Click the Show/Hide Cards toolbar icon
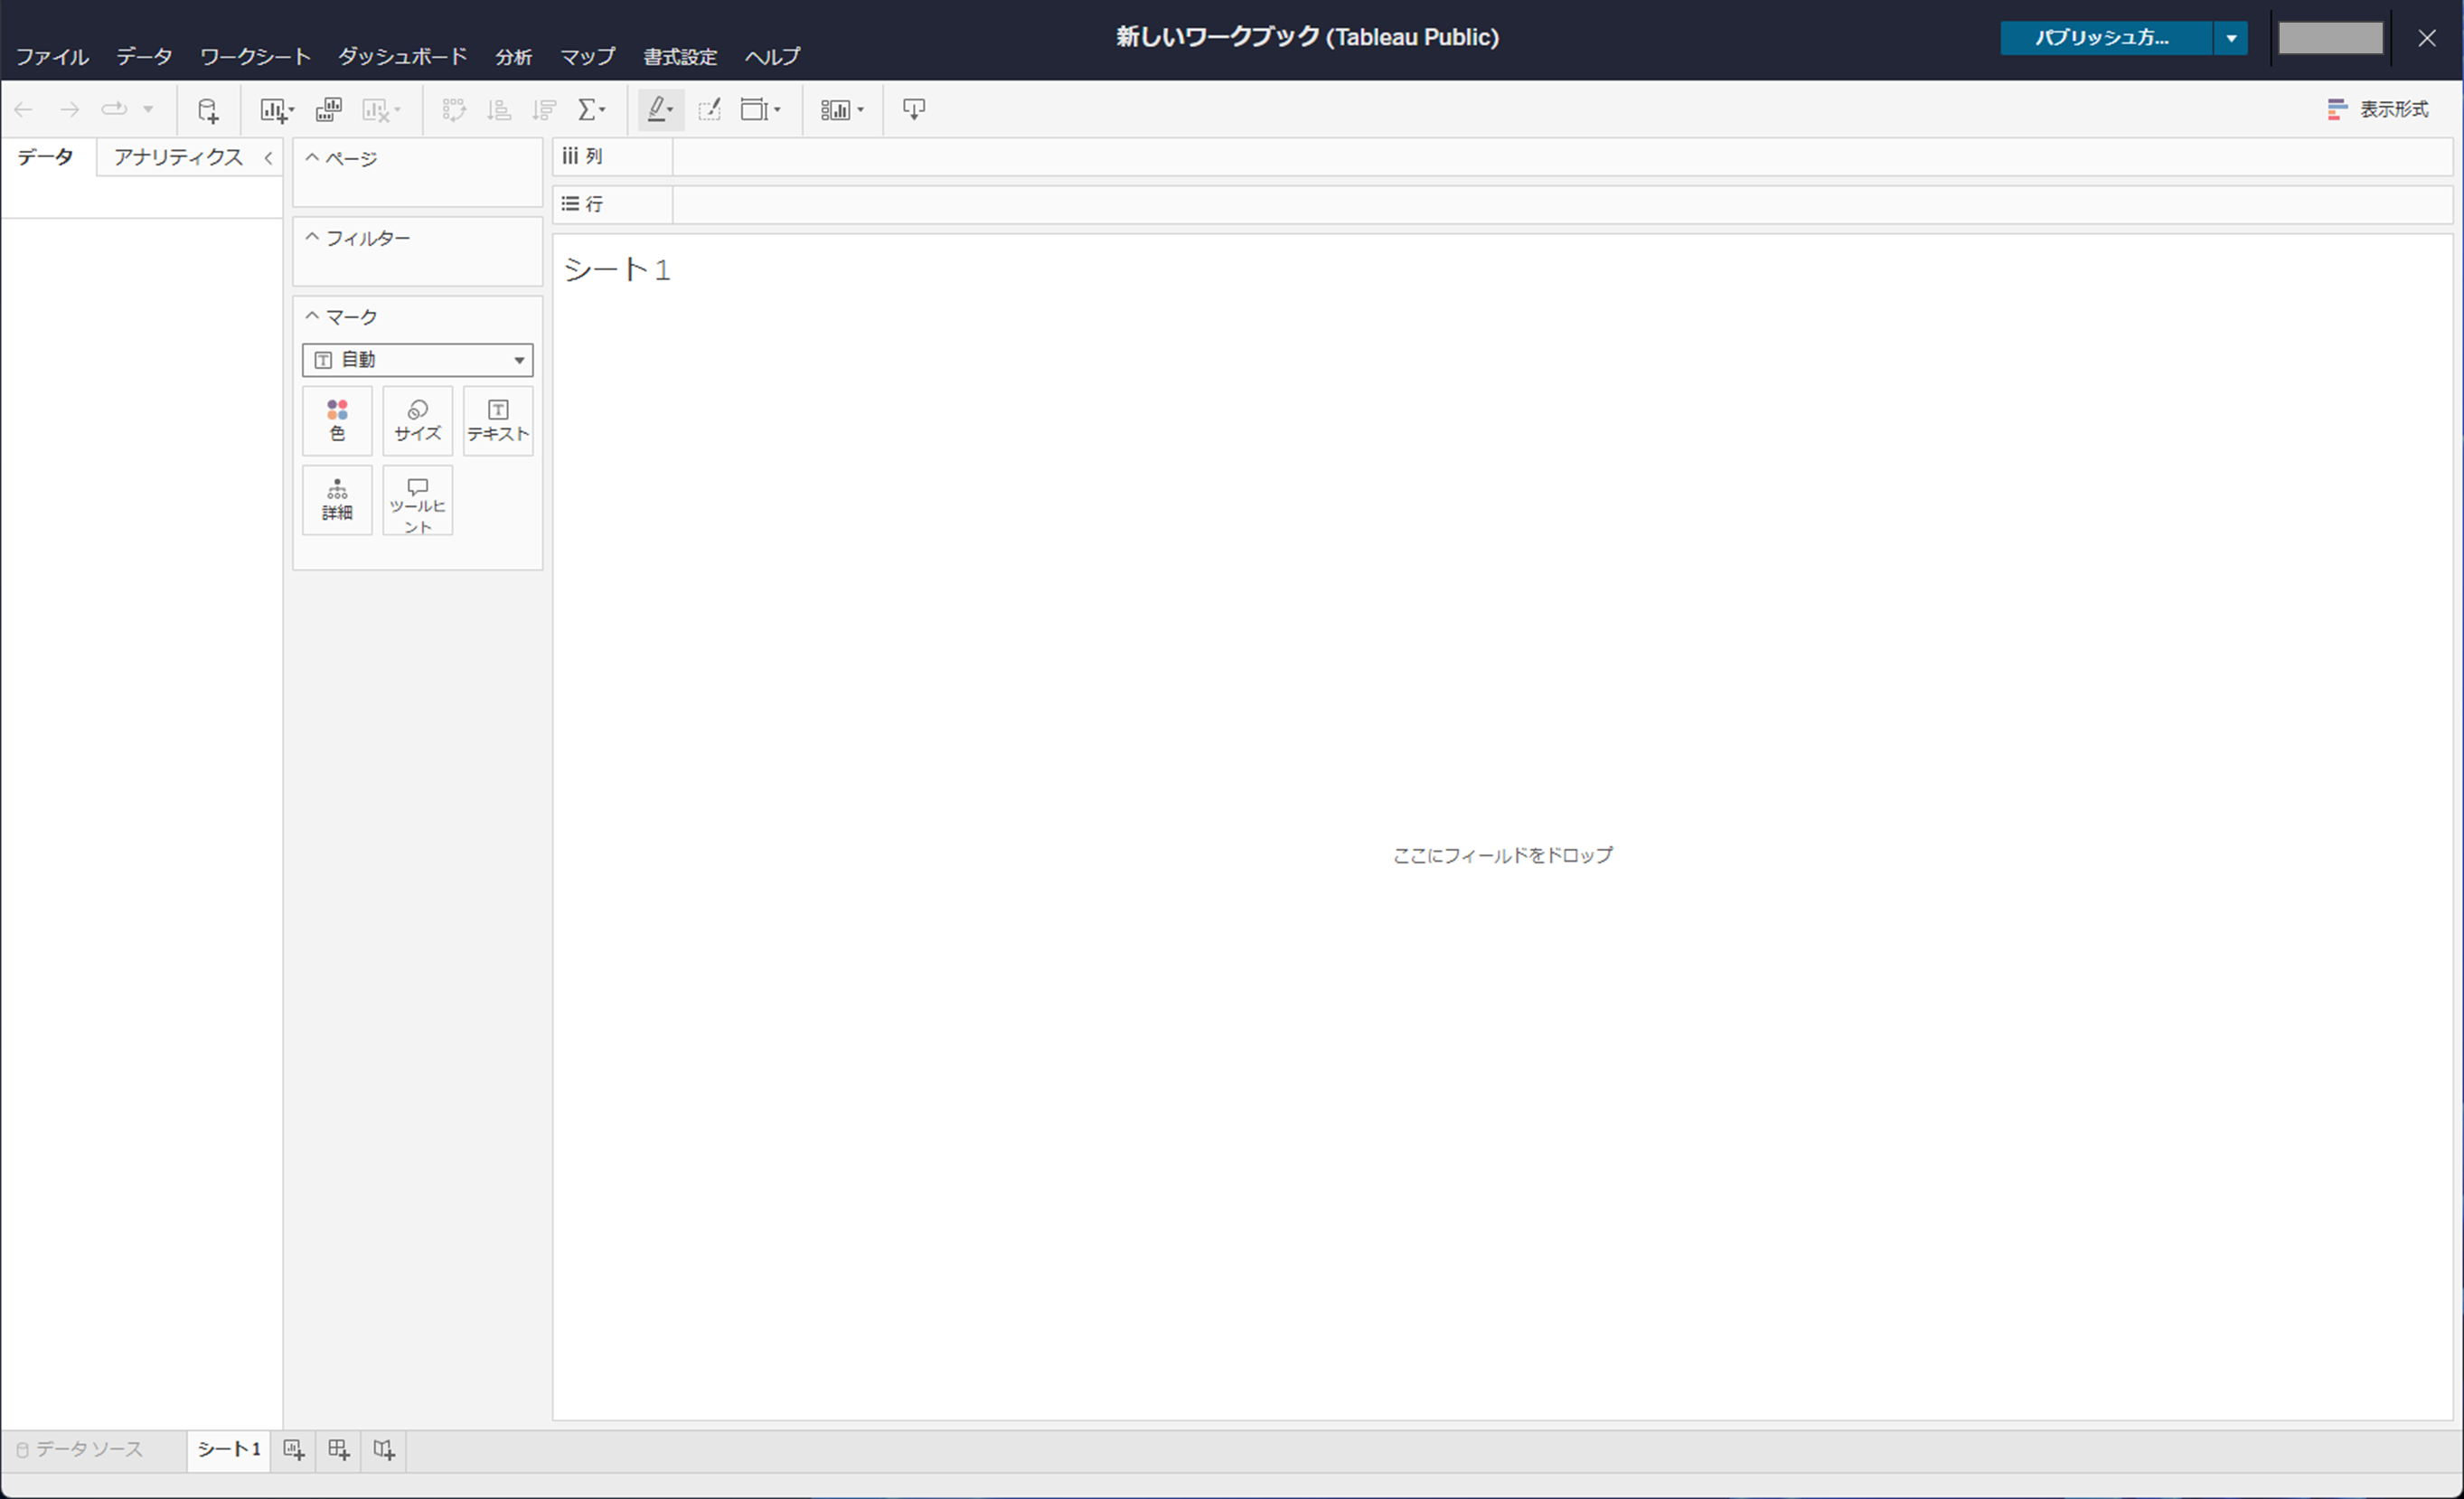Image resolution: width=2464 pixels, height=1499 pixels. [835, 110]
